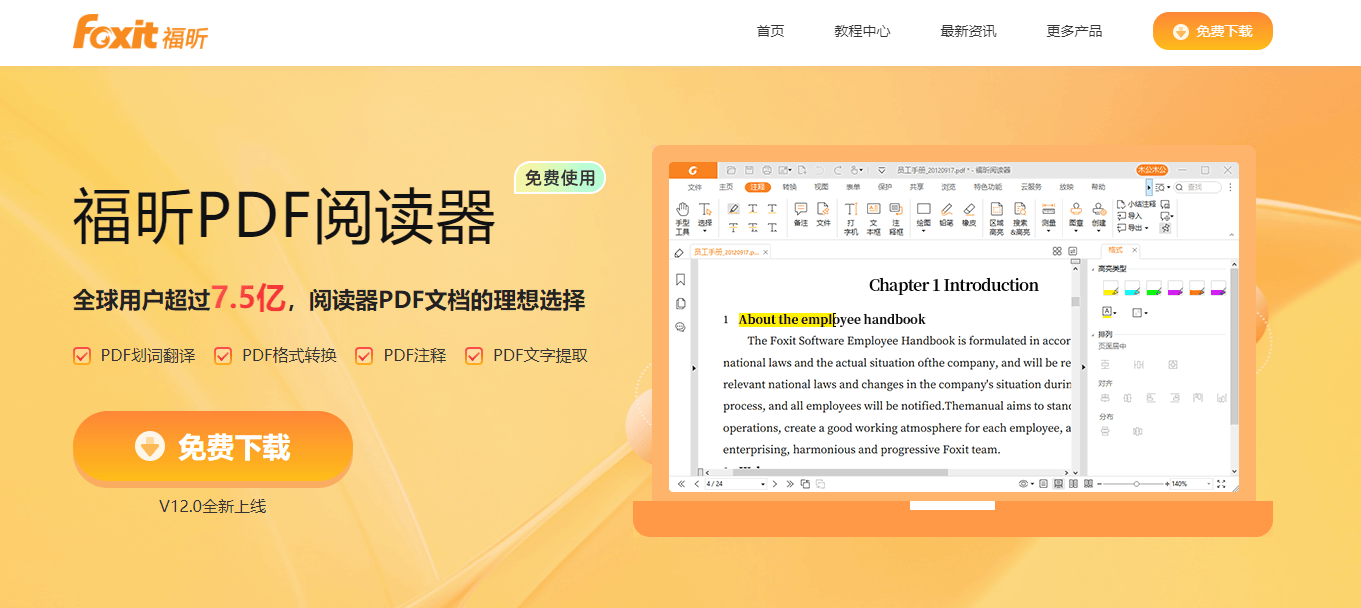
Task: Open the 教程中心 menu item
Action: [x=864, y=30]
